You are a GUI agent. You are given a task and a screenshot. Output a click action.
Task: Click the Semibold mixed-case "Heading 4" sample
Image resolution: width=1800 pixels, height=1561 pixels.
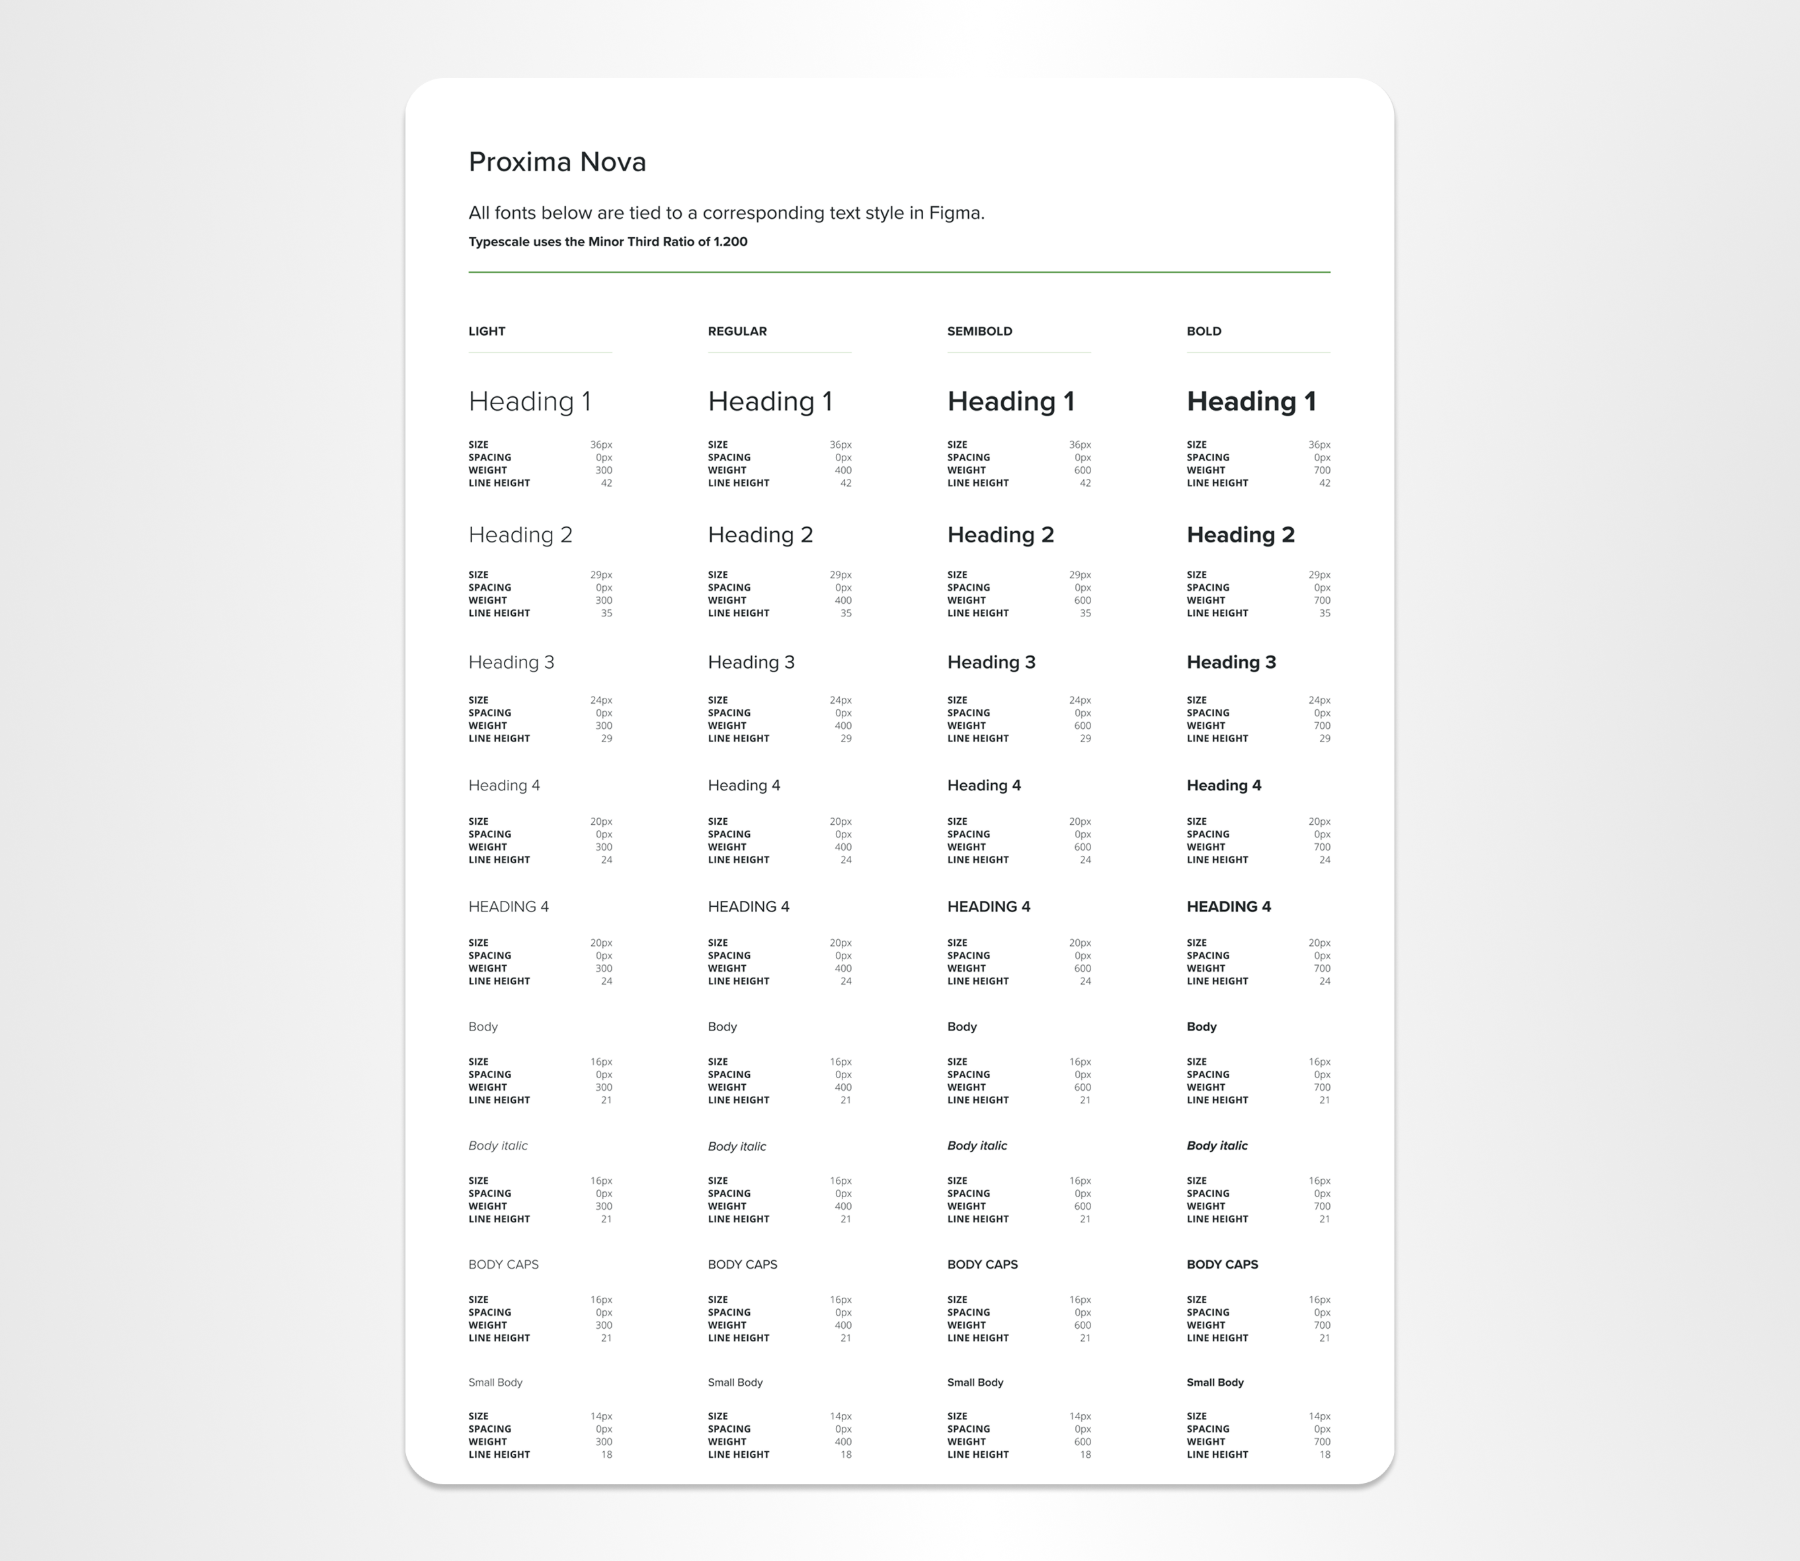click(984, 786)
